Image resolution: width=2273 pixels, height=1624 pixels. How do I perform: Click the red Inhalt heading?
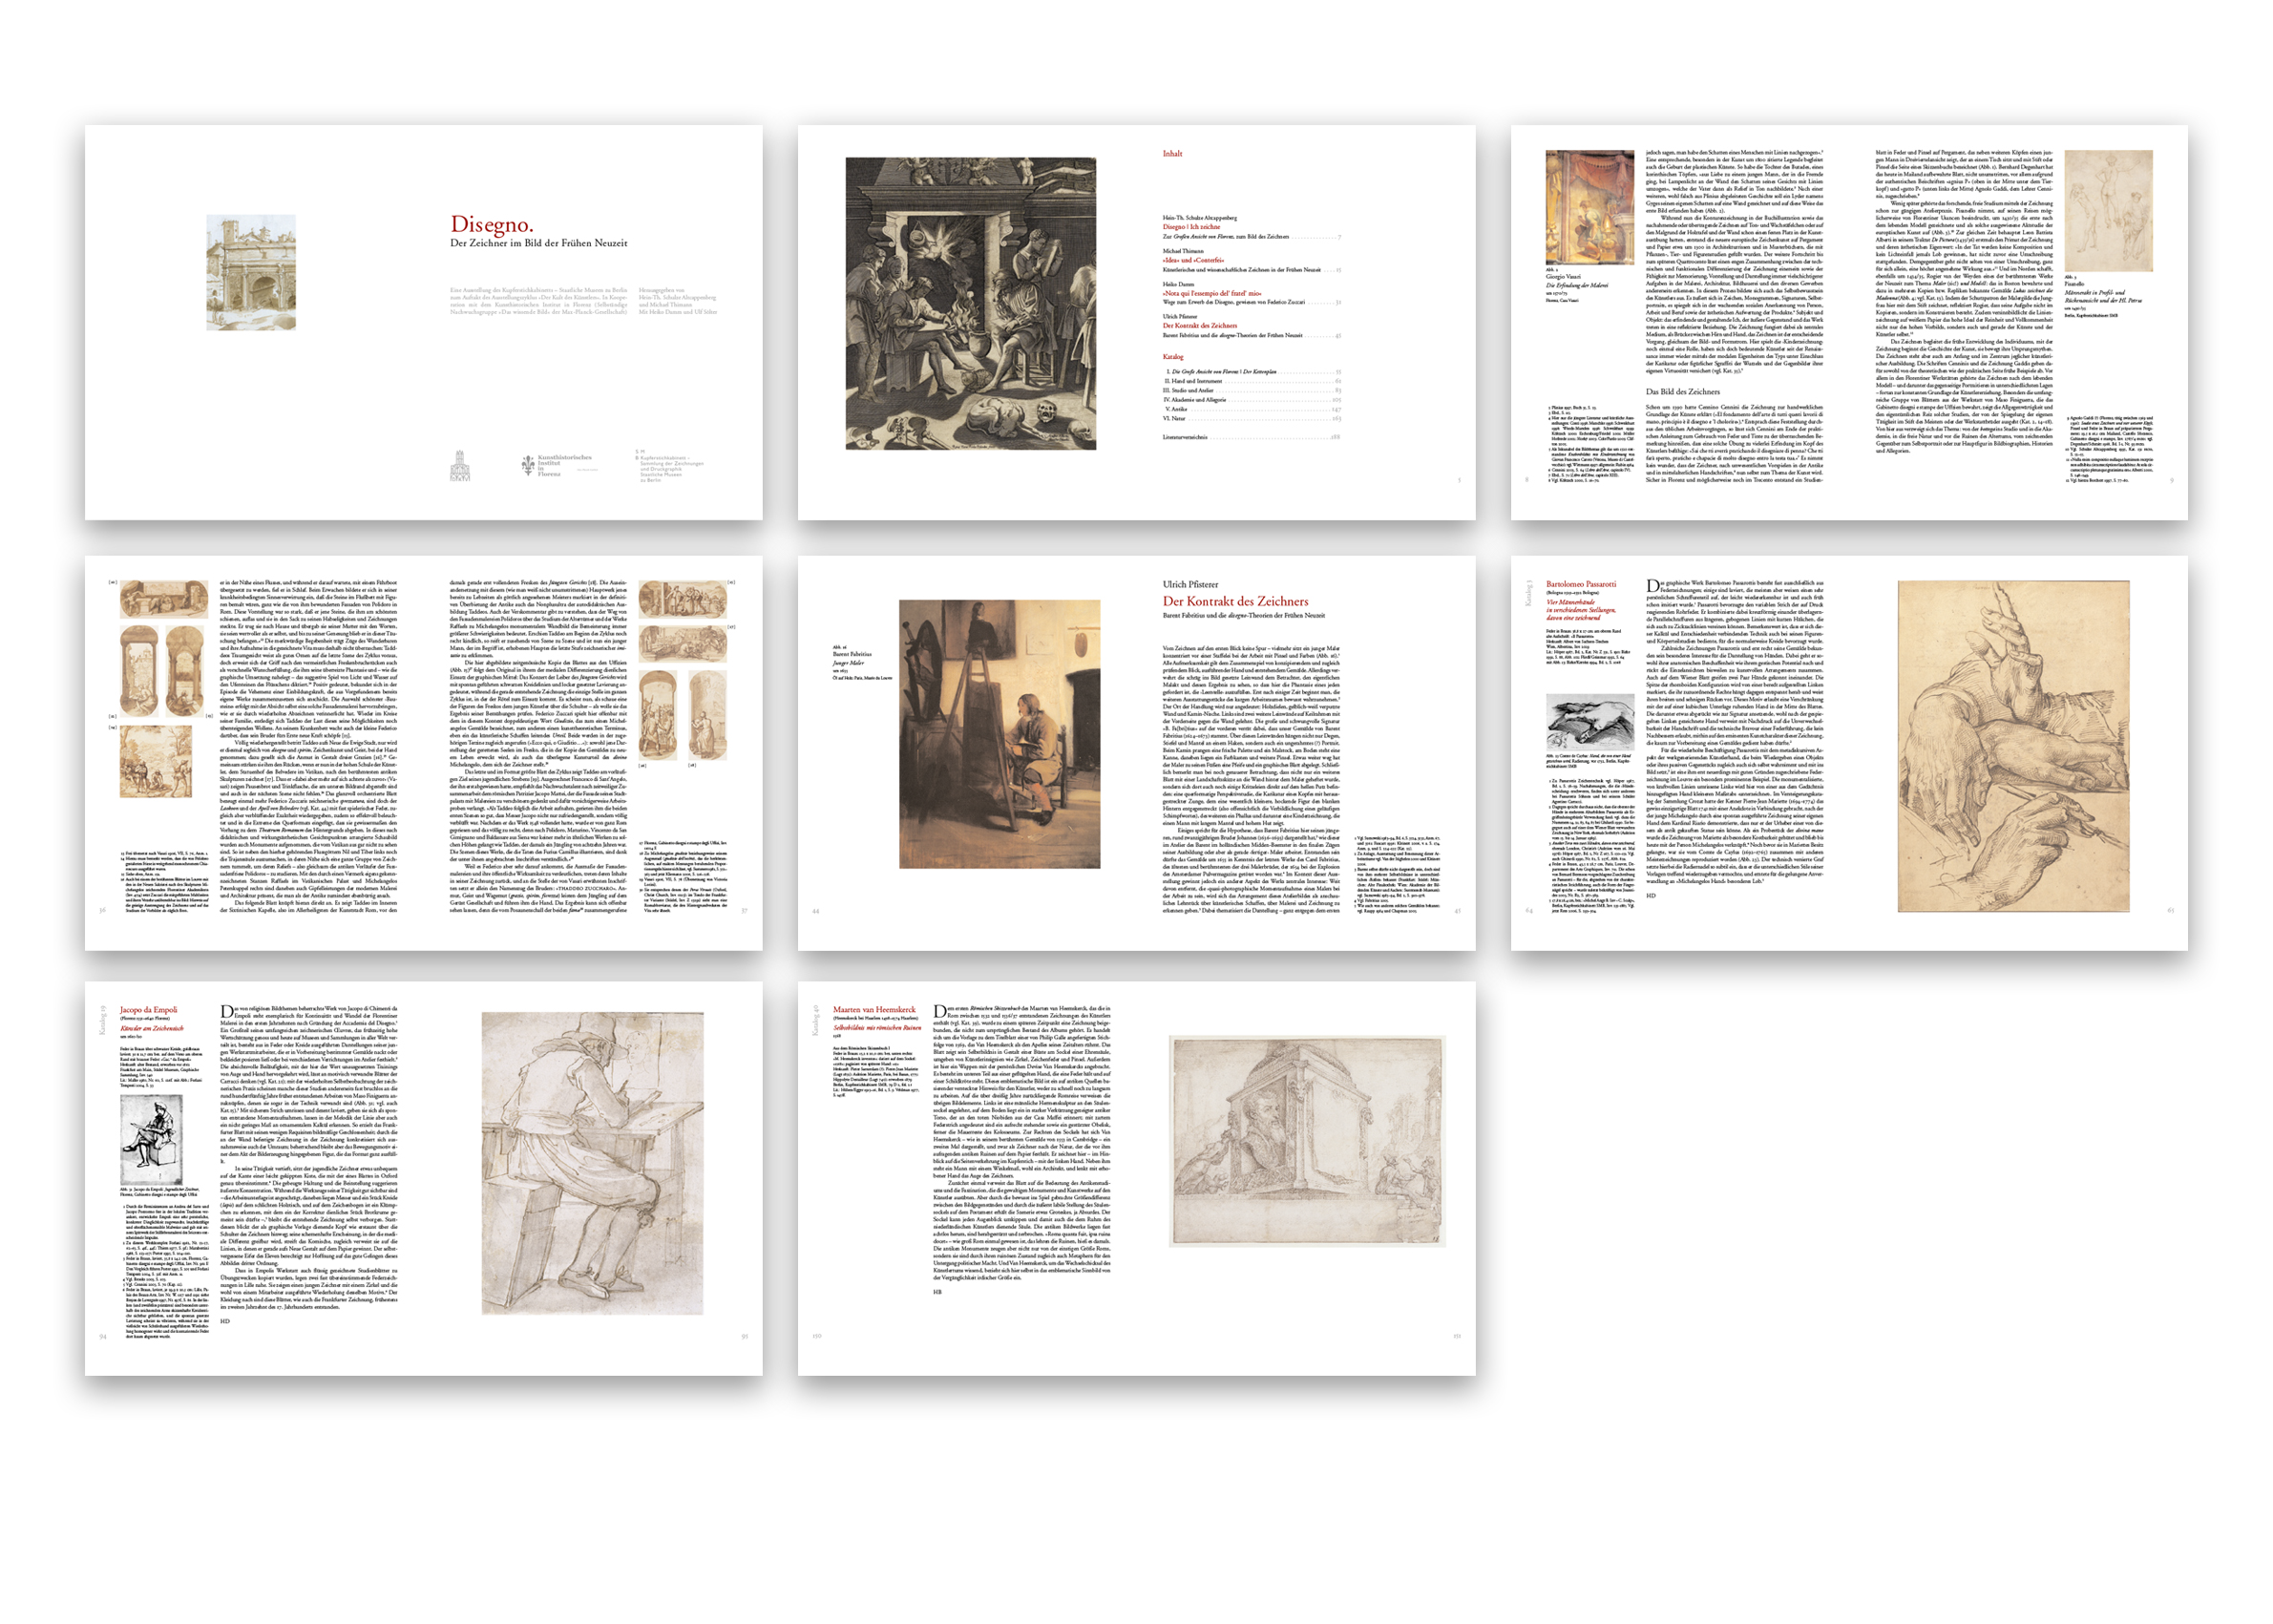click(1172, 154)
